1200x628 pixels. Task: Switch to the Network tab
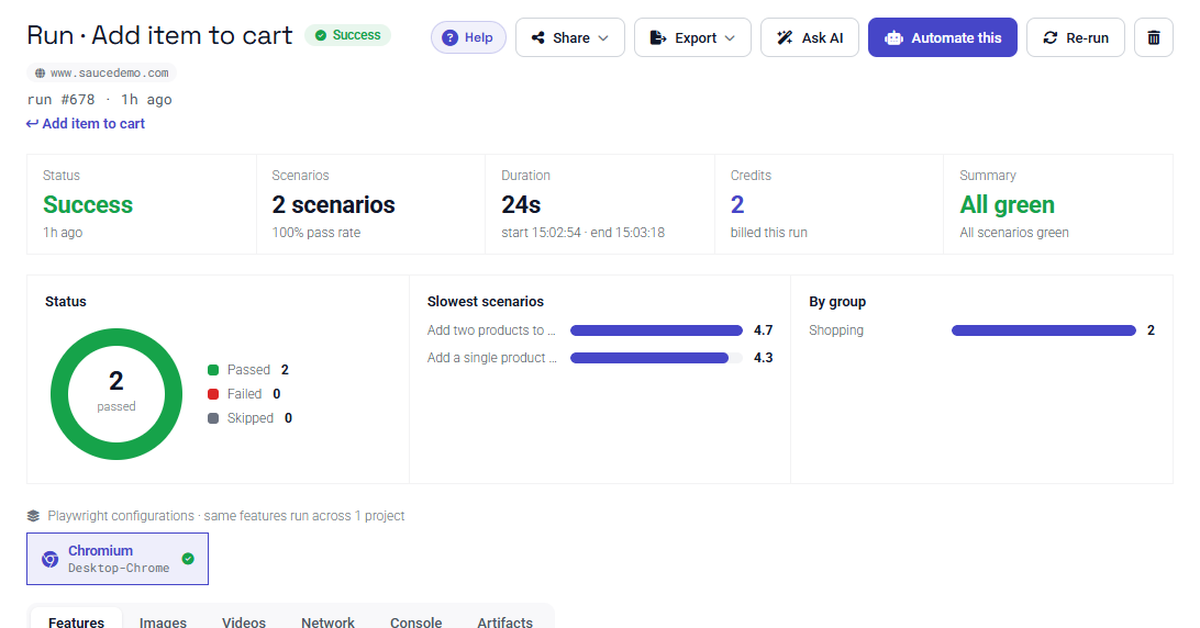(328, 622)
